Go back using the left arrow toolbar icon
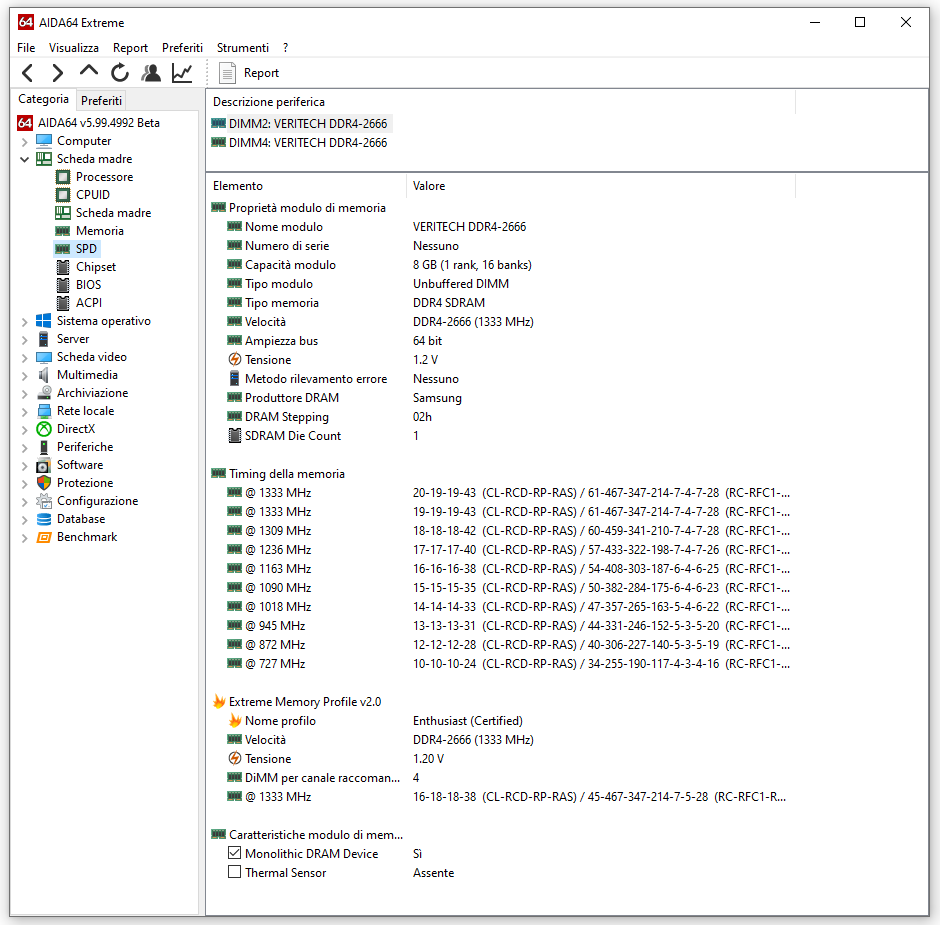Screen dimensions: 940x925 tap(28, 73)
